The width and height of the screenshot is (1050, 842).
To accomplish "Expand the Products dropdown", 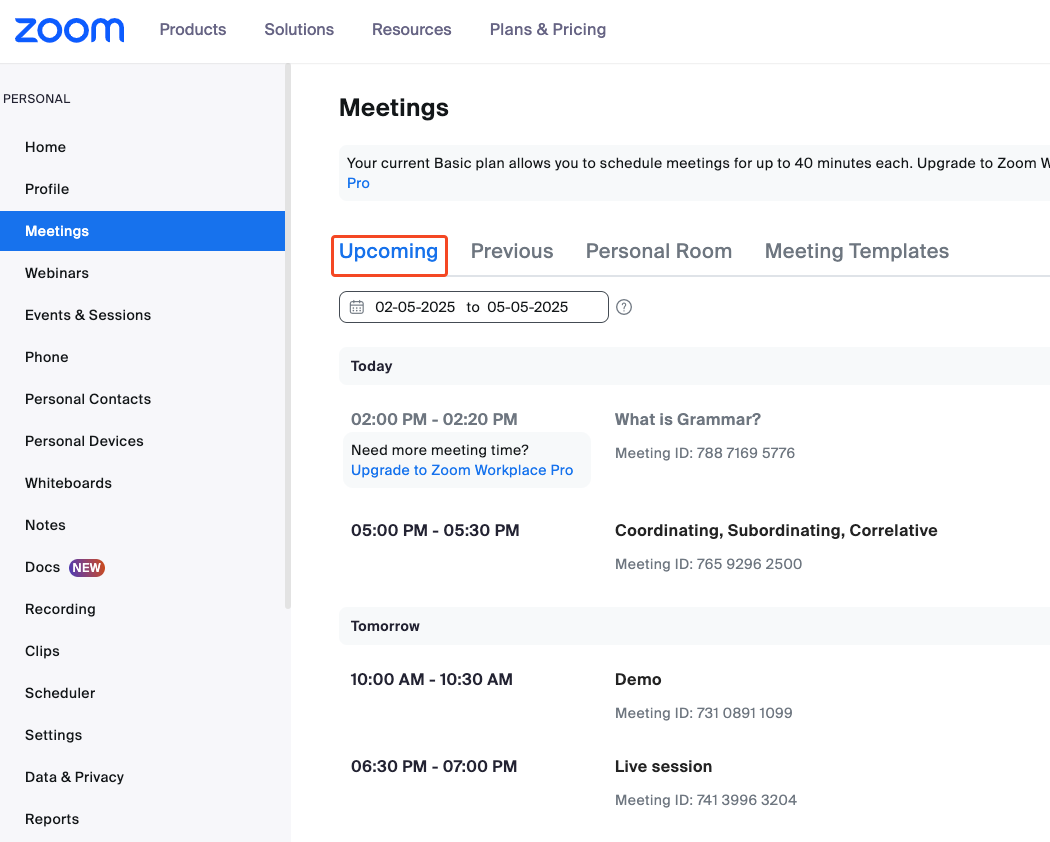I will click(x=192, y=30).
